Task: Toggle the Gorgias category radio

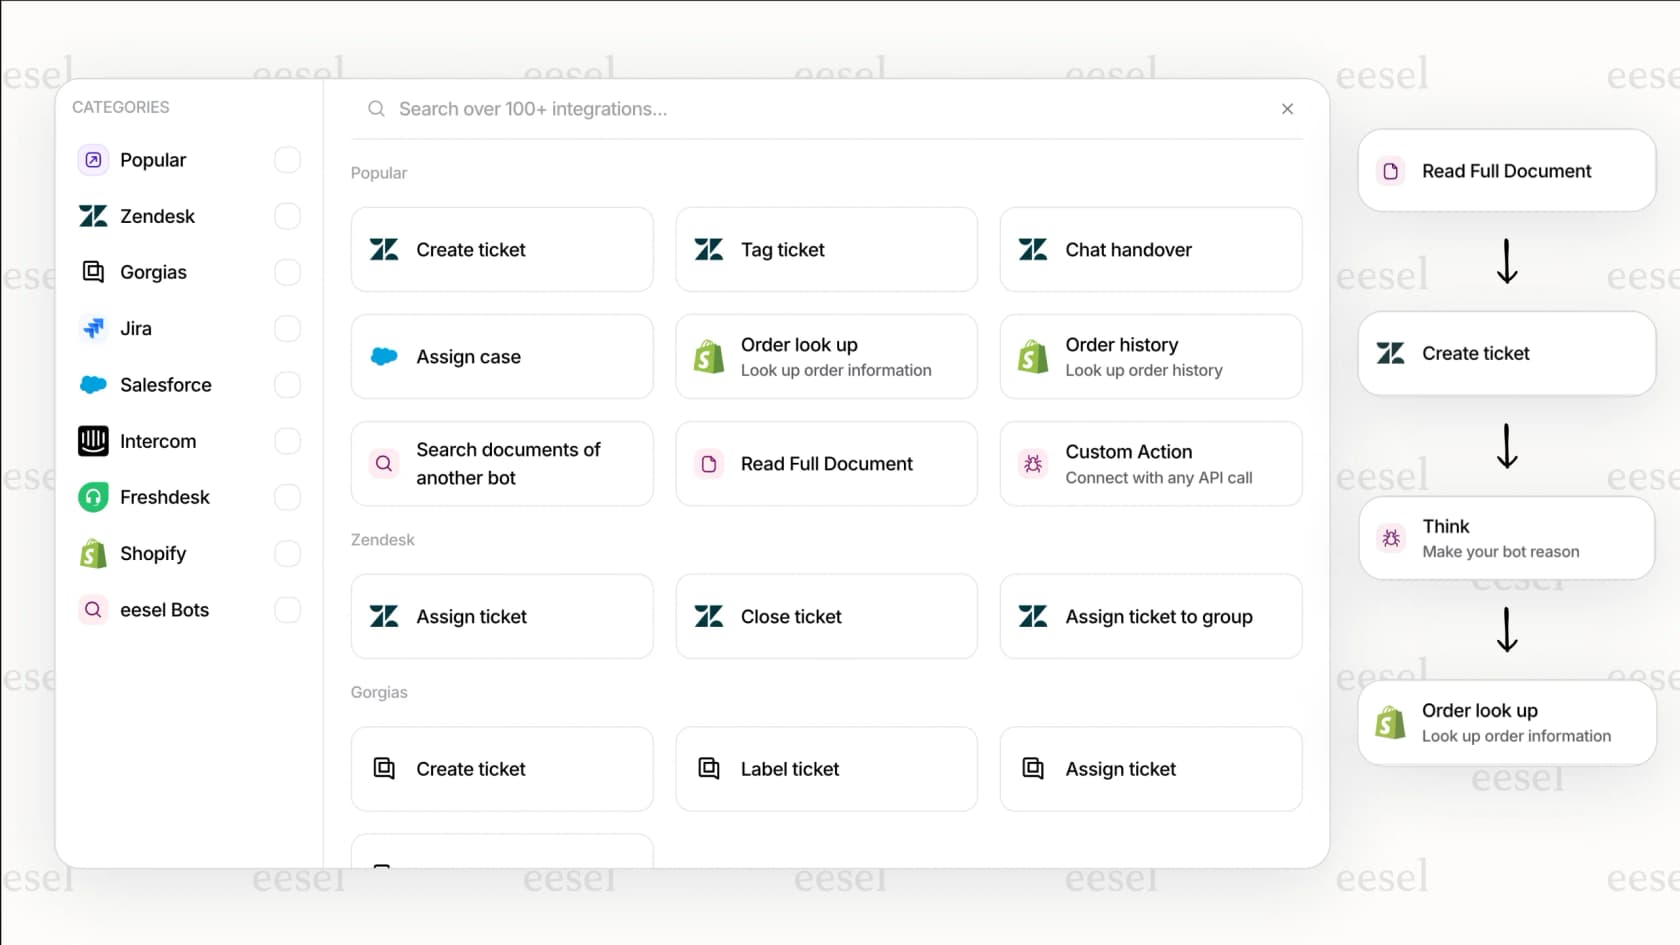Action: (287, 272)
